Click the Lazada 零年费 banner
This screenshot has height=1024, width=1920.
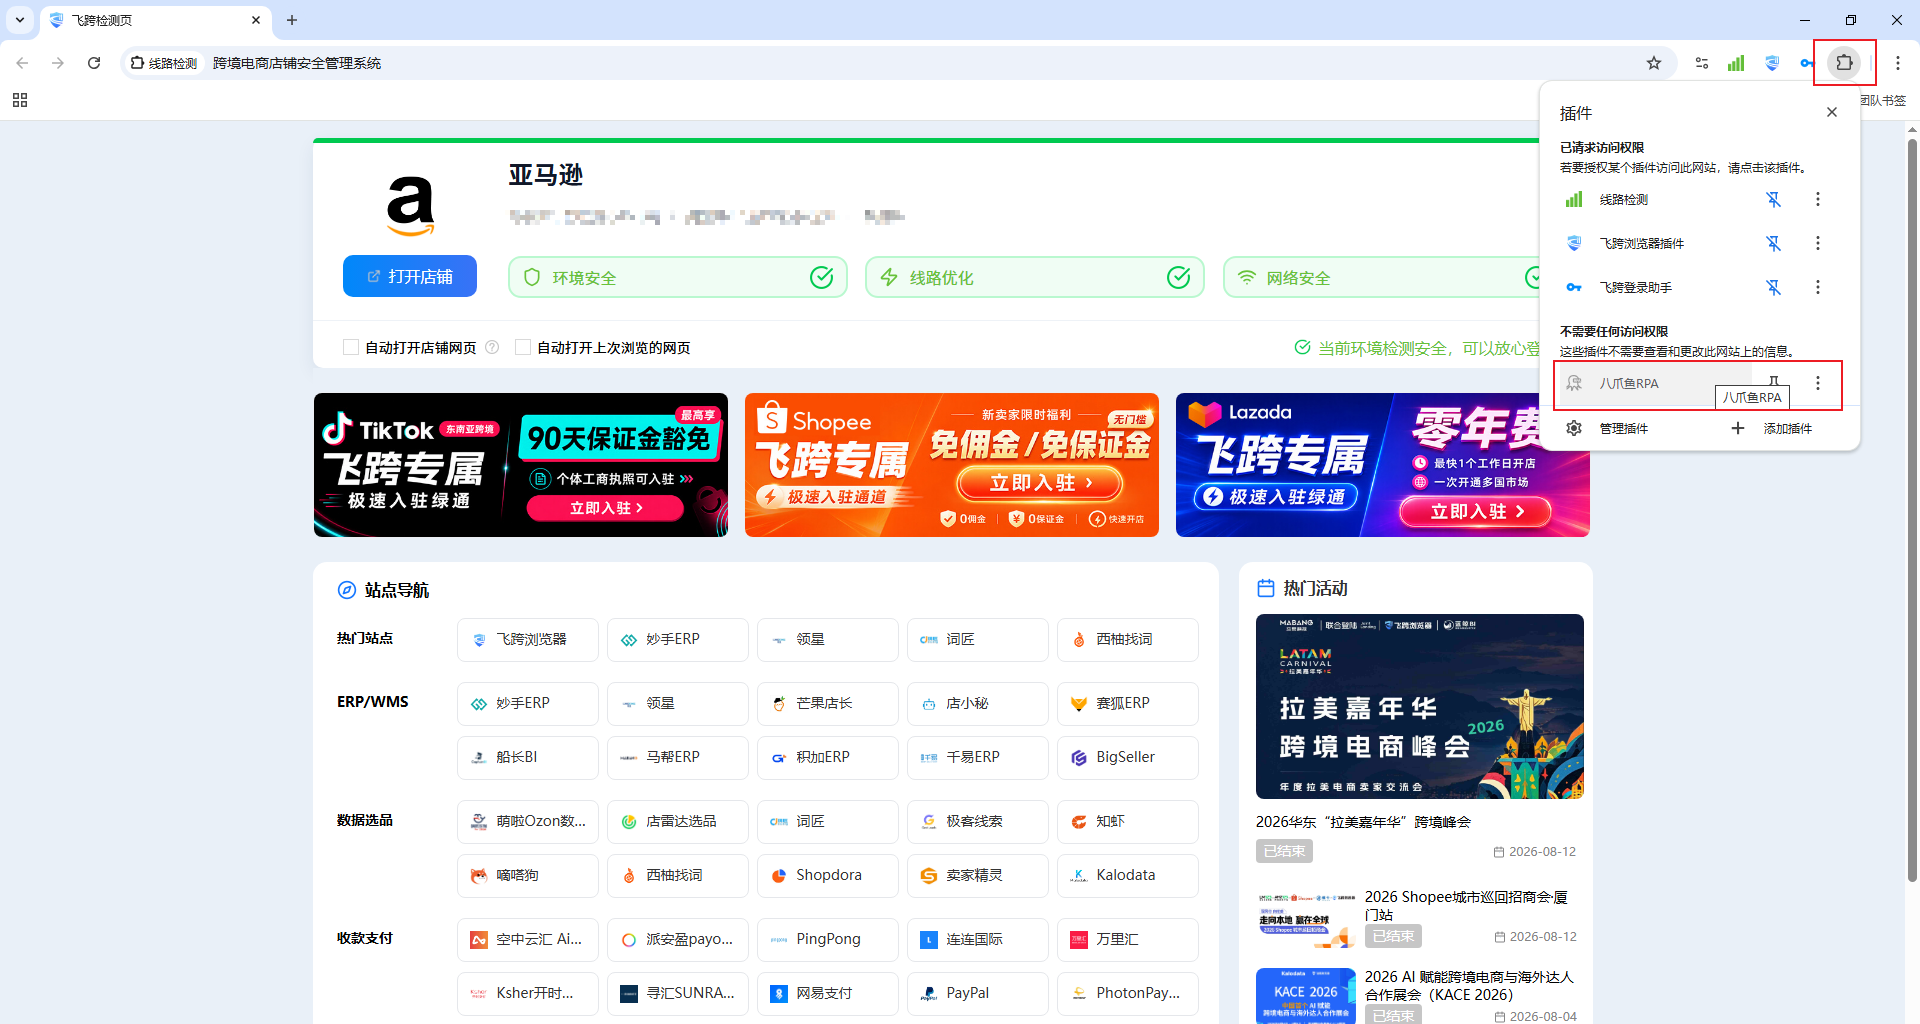1383,465
